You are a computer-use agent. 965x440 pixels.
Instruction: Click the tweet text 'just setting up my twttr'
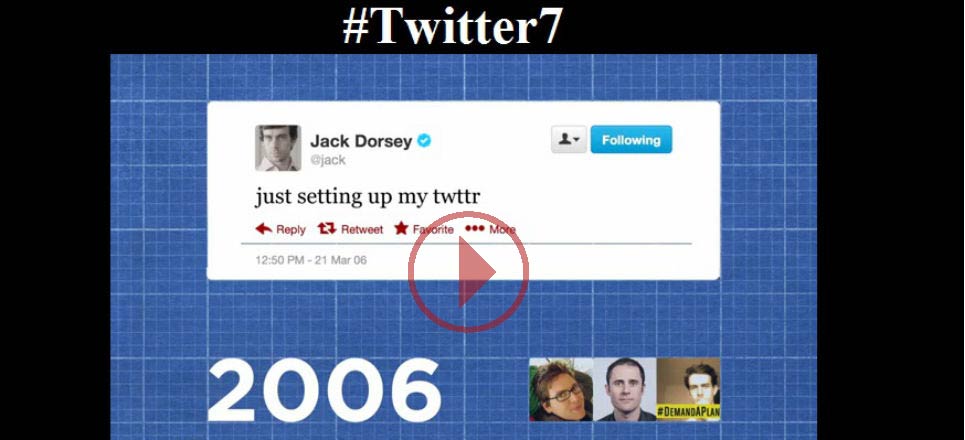coord(367,197)
